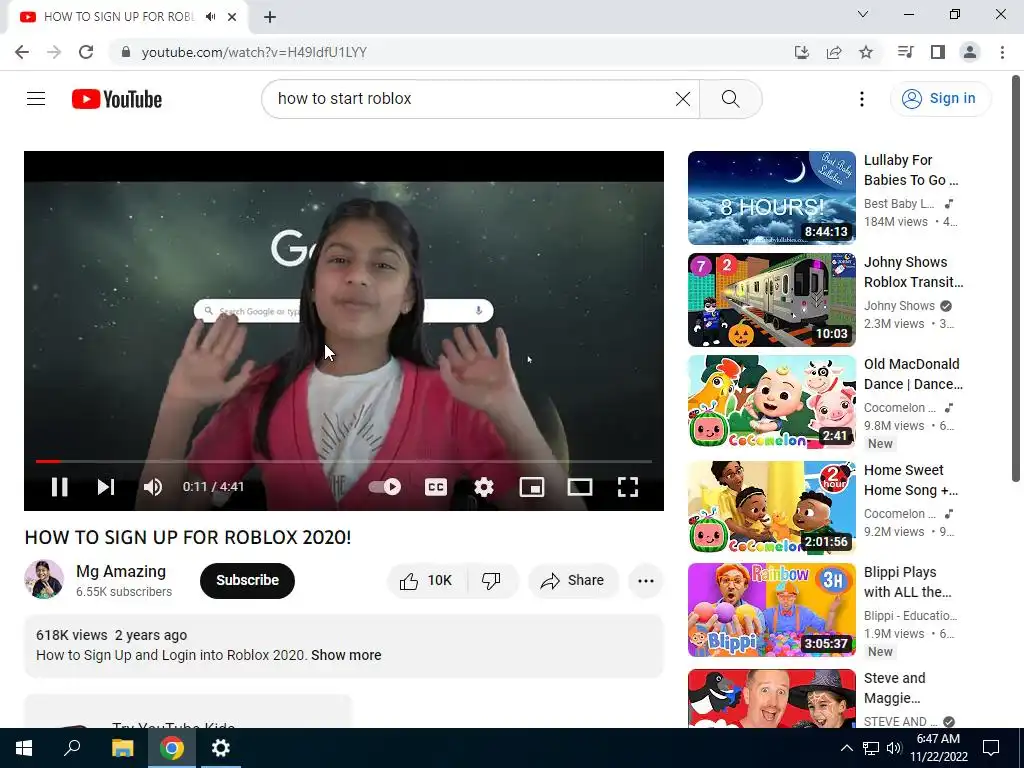Screen dimensions: 1024x768
Task: Reload the current page
Action: (86, 52)
